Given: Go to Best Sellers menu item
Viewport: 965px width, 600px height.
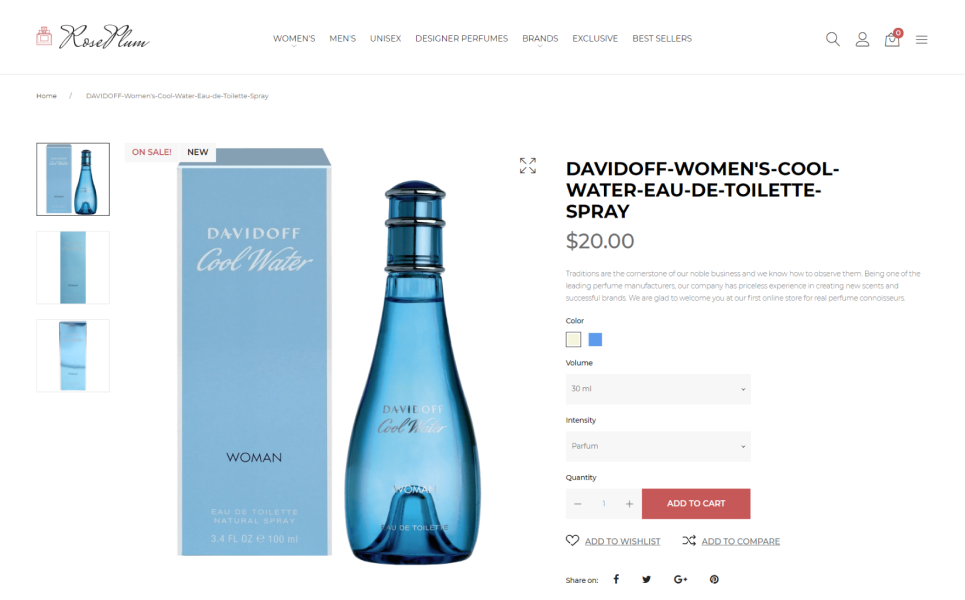Looking at the screenshot, I should (662, 38).
